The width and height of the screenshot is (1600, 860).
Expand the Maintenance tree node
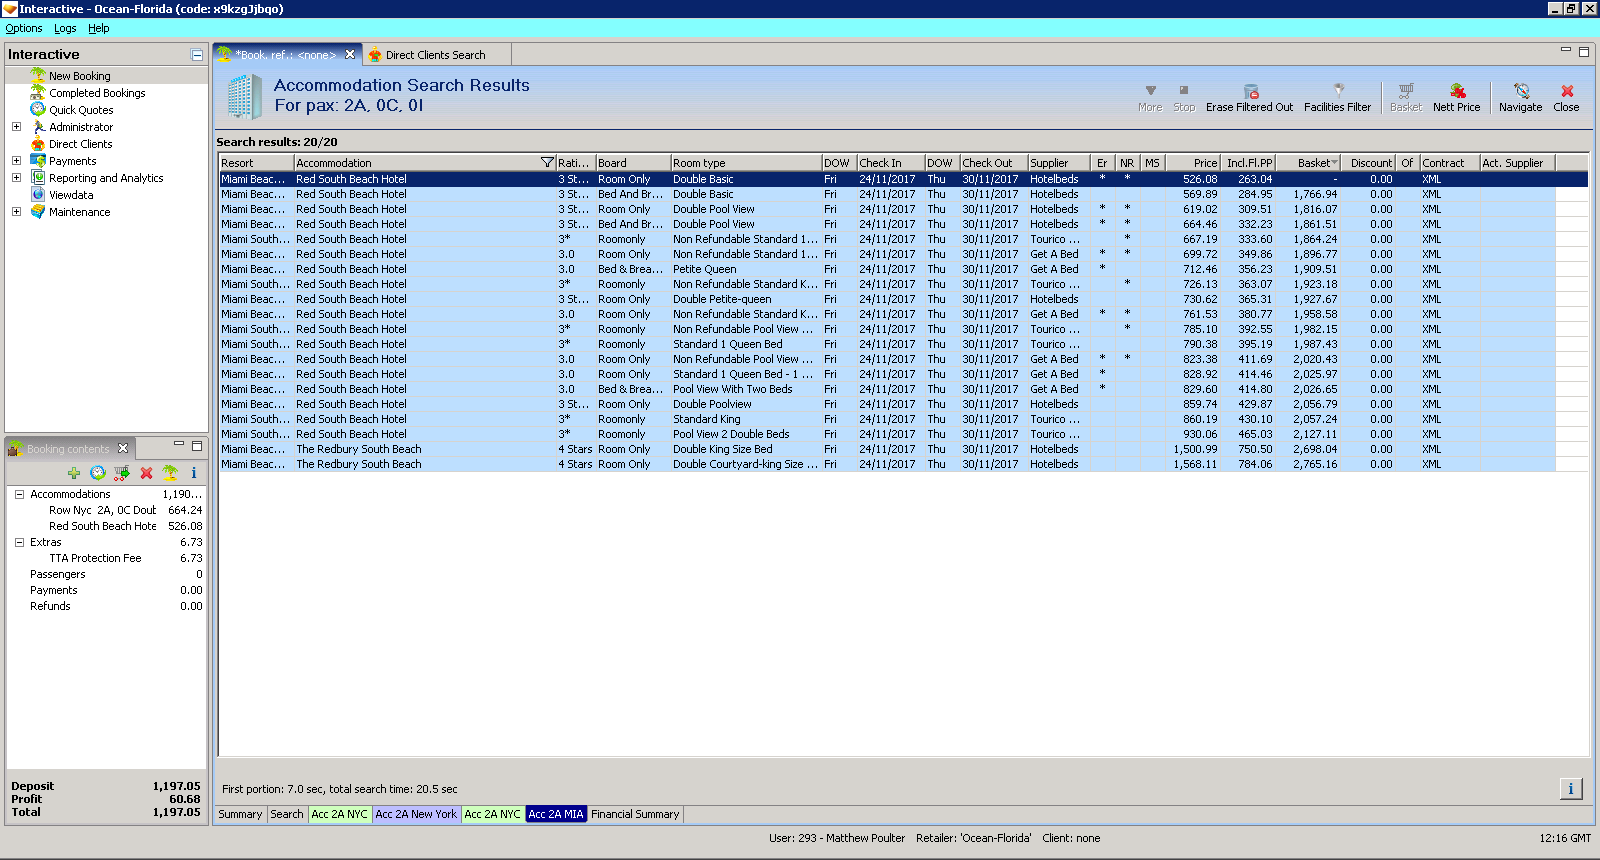tap(16, 212)
